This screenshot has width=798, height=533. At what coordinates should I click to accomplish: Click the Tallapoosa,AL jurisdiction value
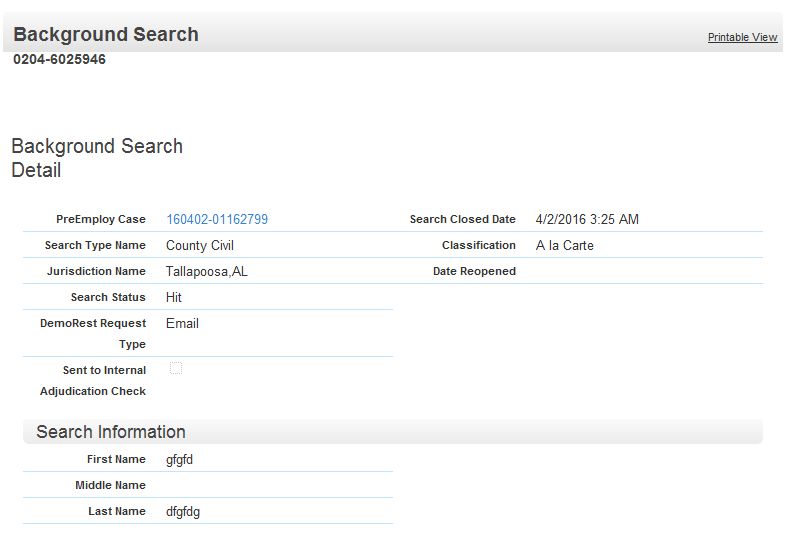coord(207,271)
